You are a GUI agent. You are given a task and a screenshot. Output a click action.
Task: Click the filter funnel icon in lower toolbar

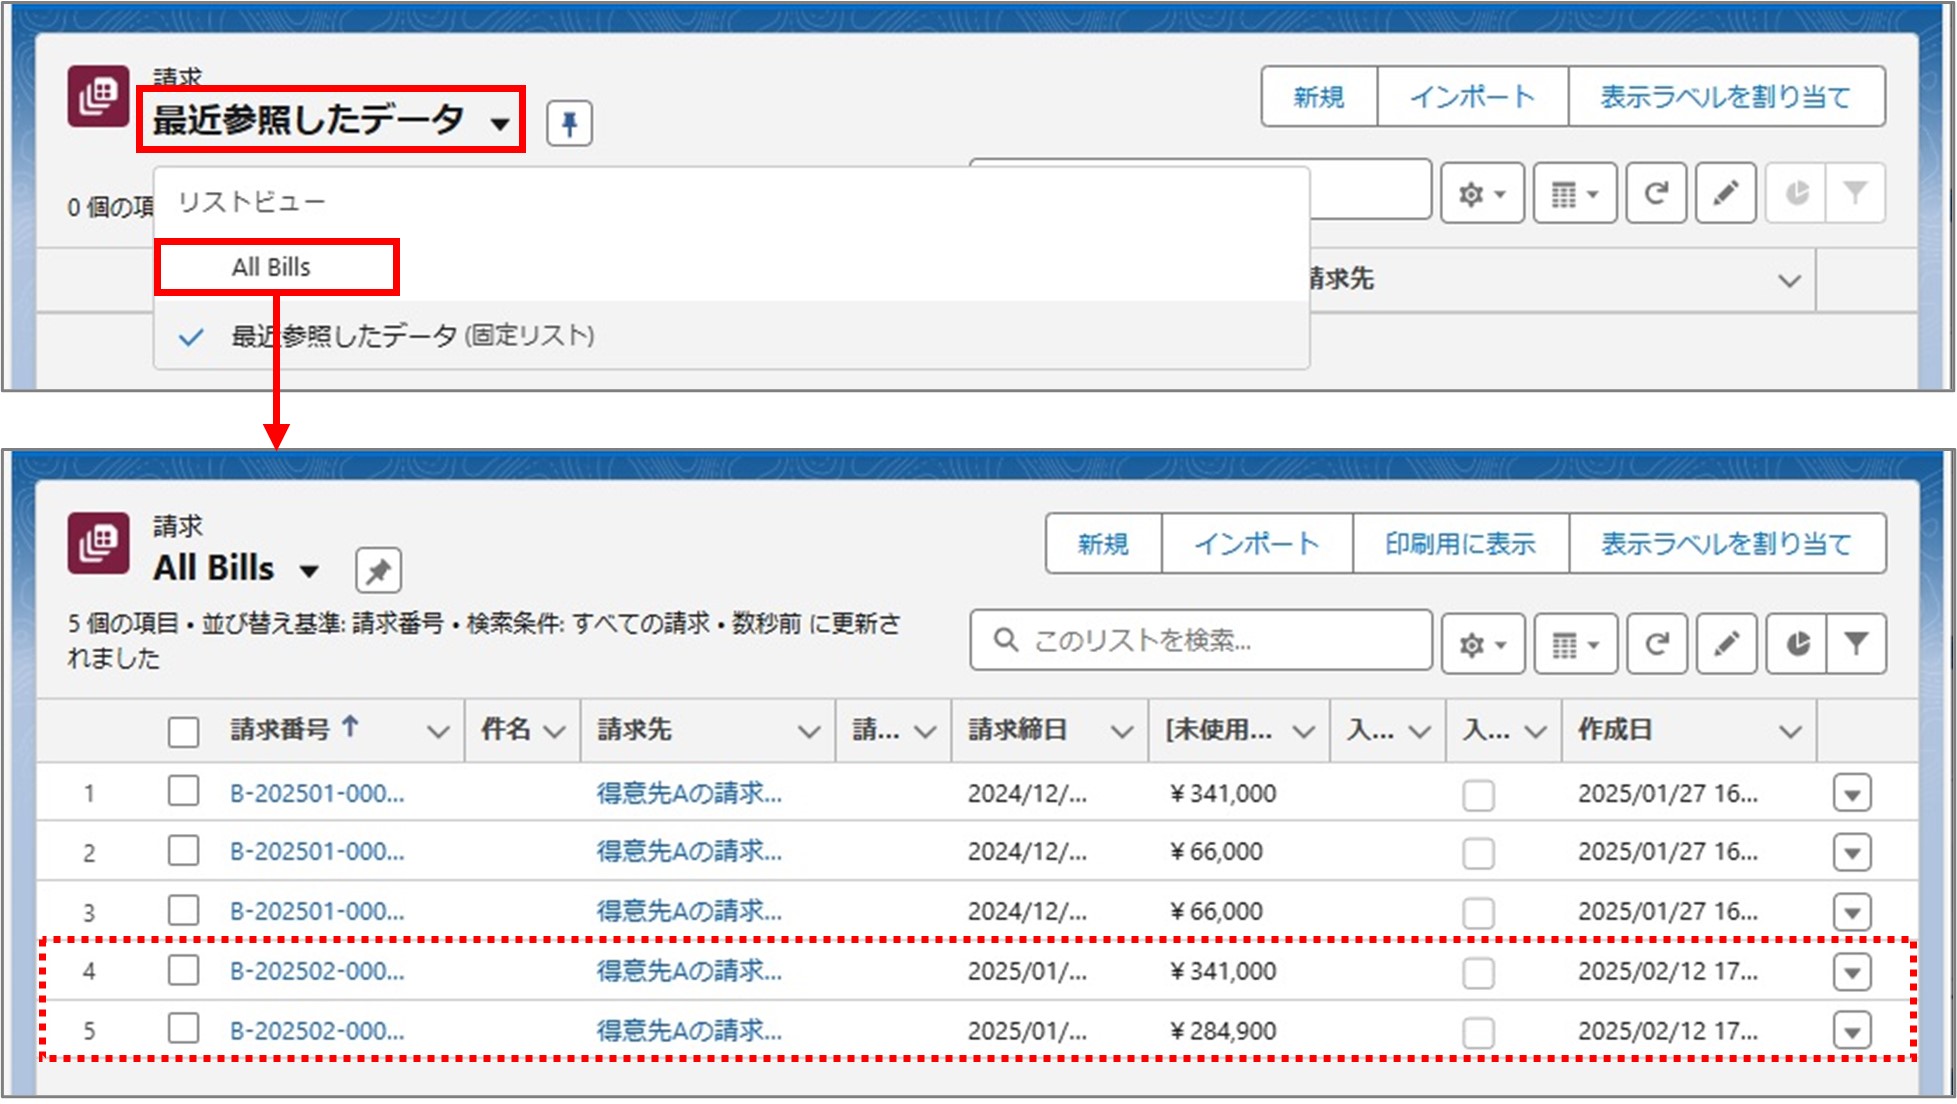[1856, 643]
